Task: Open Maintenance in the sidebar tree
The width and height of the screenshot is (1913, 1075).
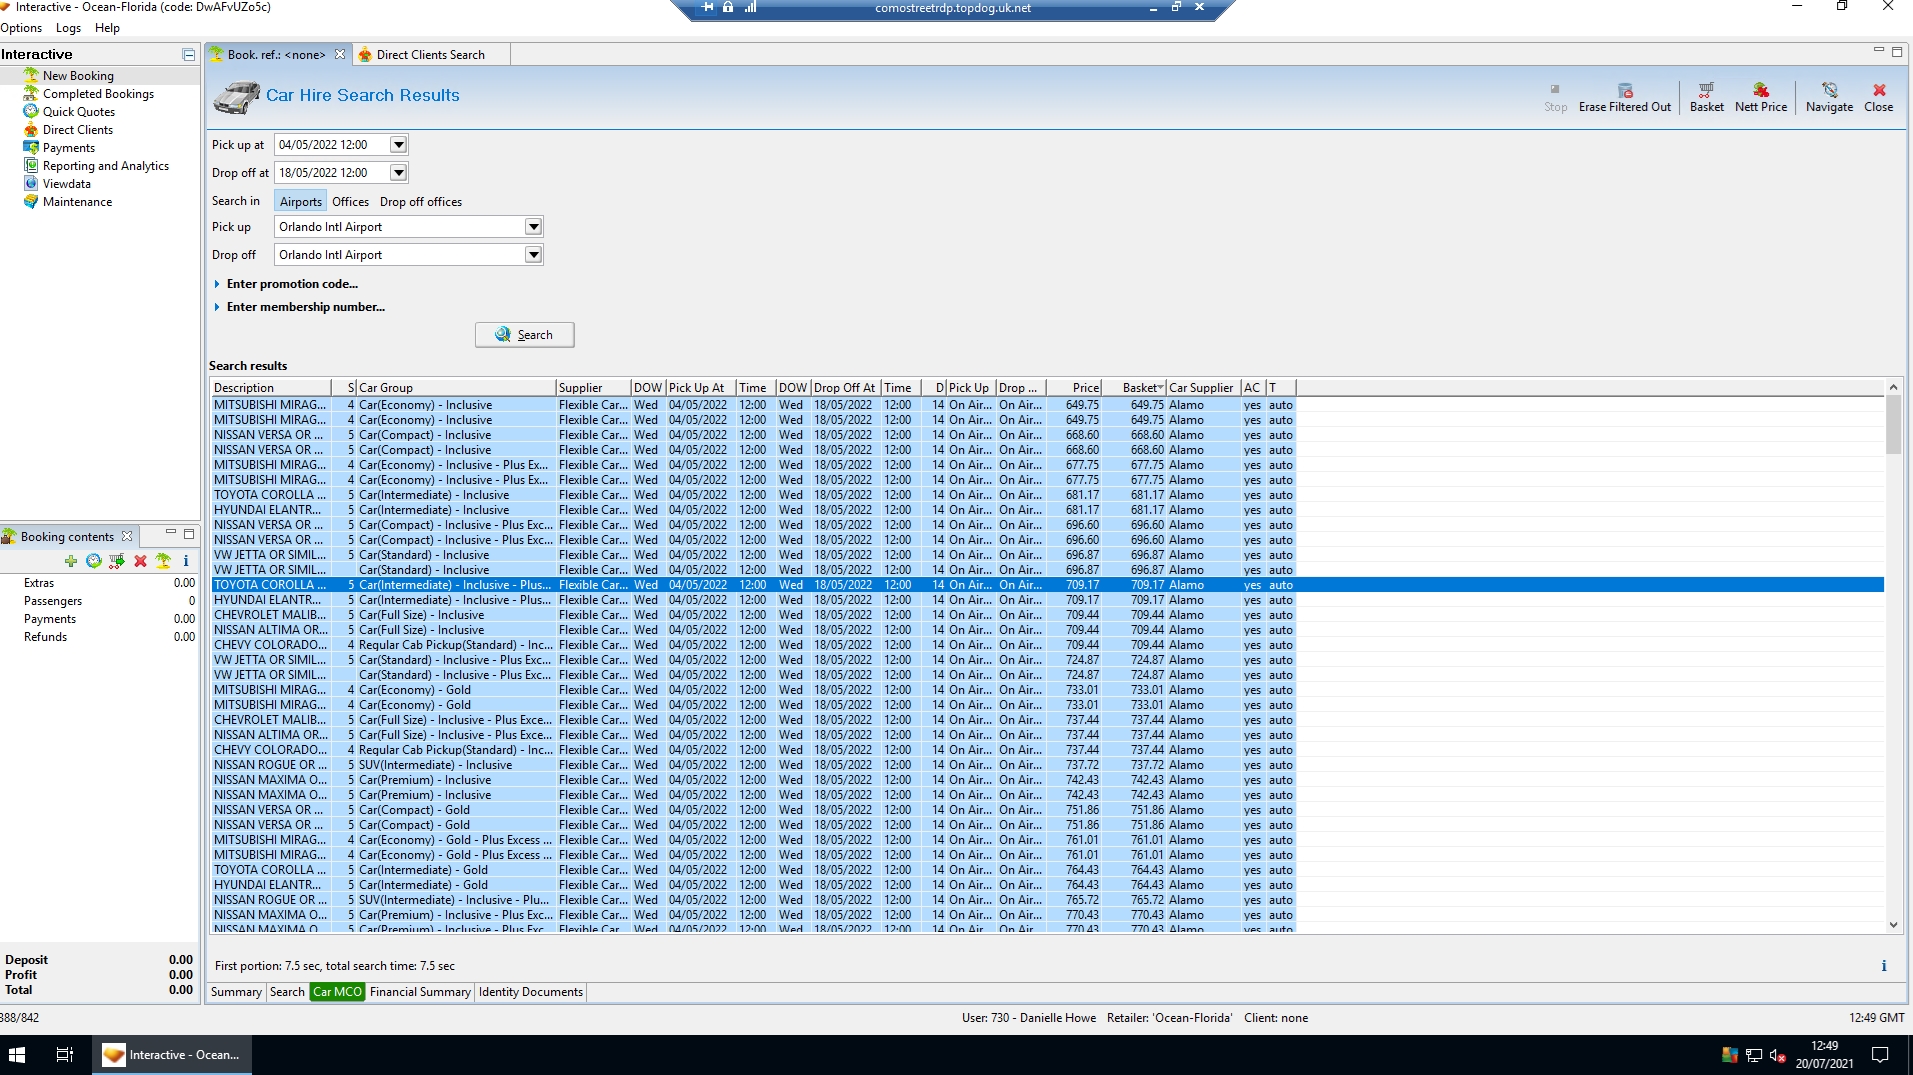Action: click(x=77, y=202)
